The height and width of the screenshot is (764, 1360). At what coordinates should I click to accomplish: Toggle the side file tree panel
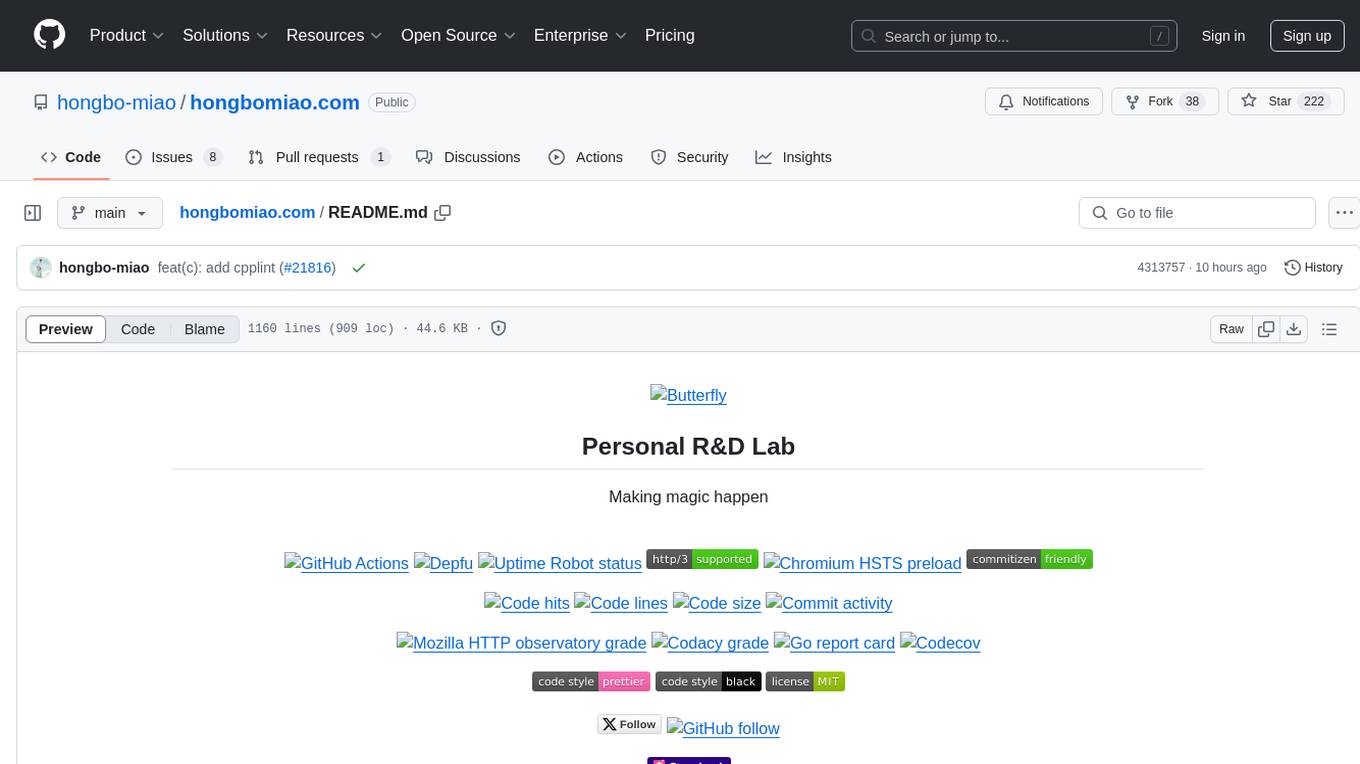click(33, 213)
